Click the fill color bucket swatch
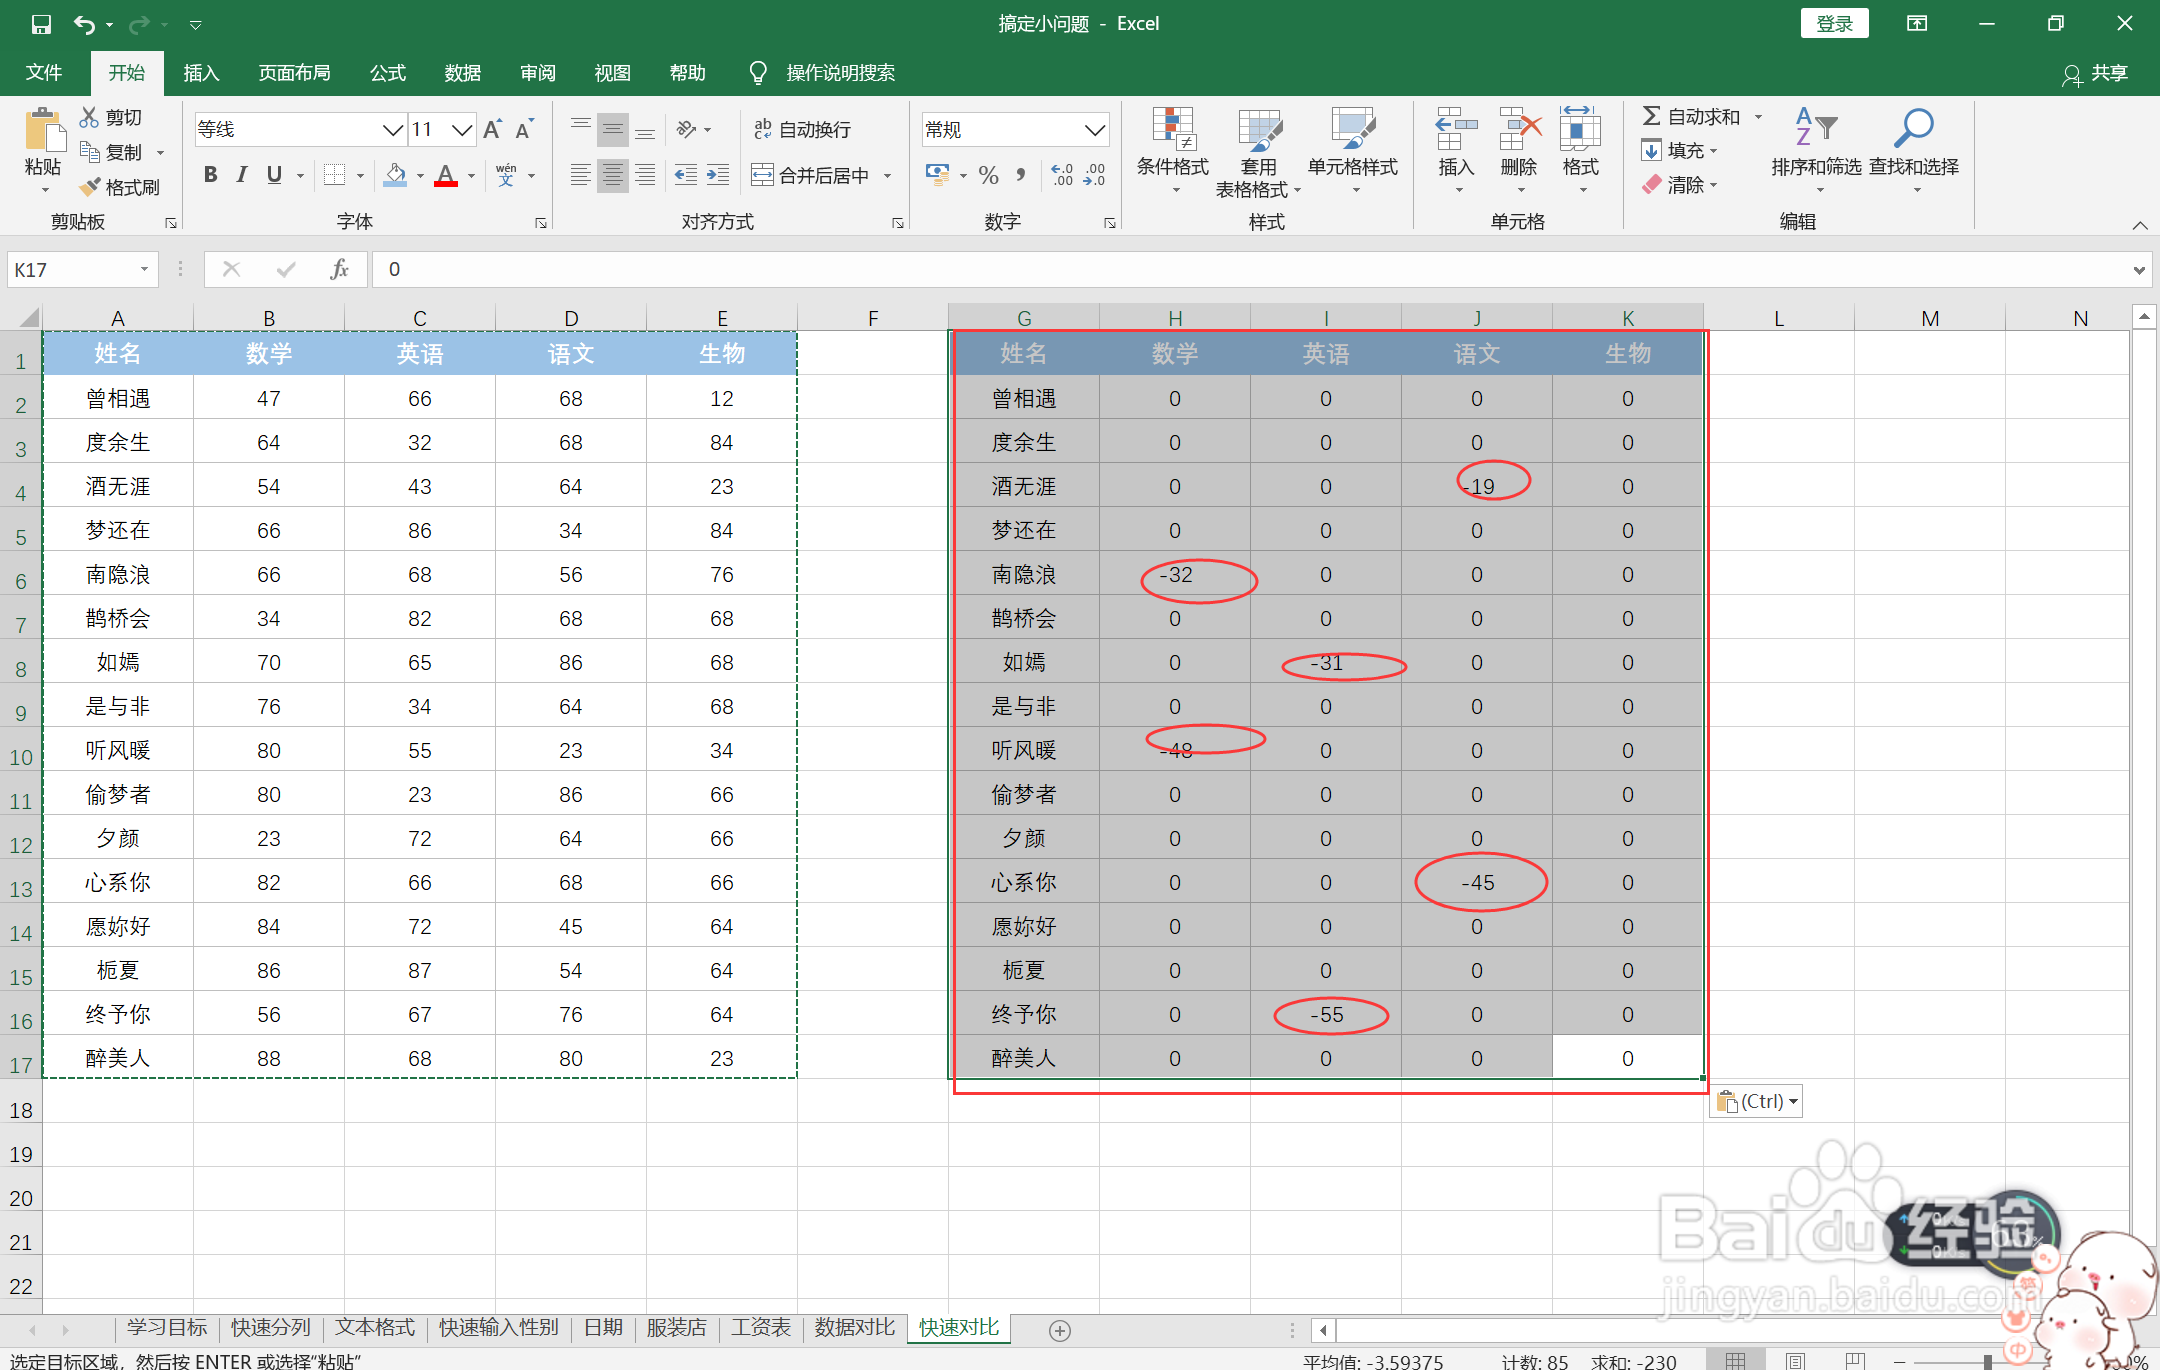This screenshot has height=1370, width=2160. [x=396, y=175]
